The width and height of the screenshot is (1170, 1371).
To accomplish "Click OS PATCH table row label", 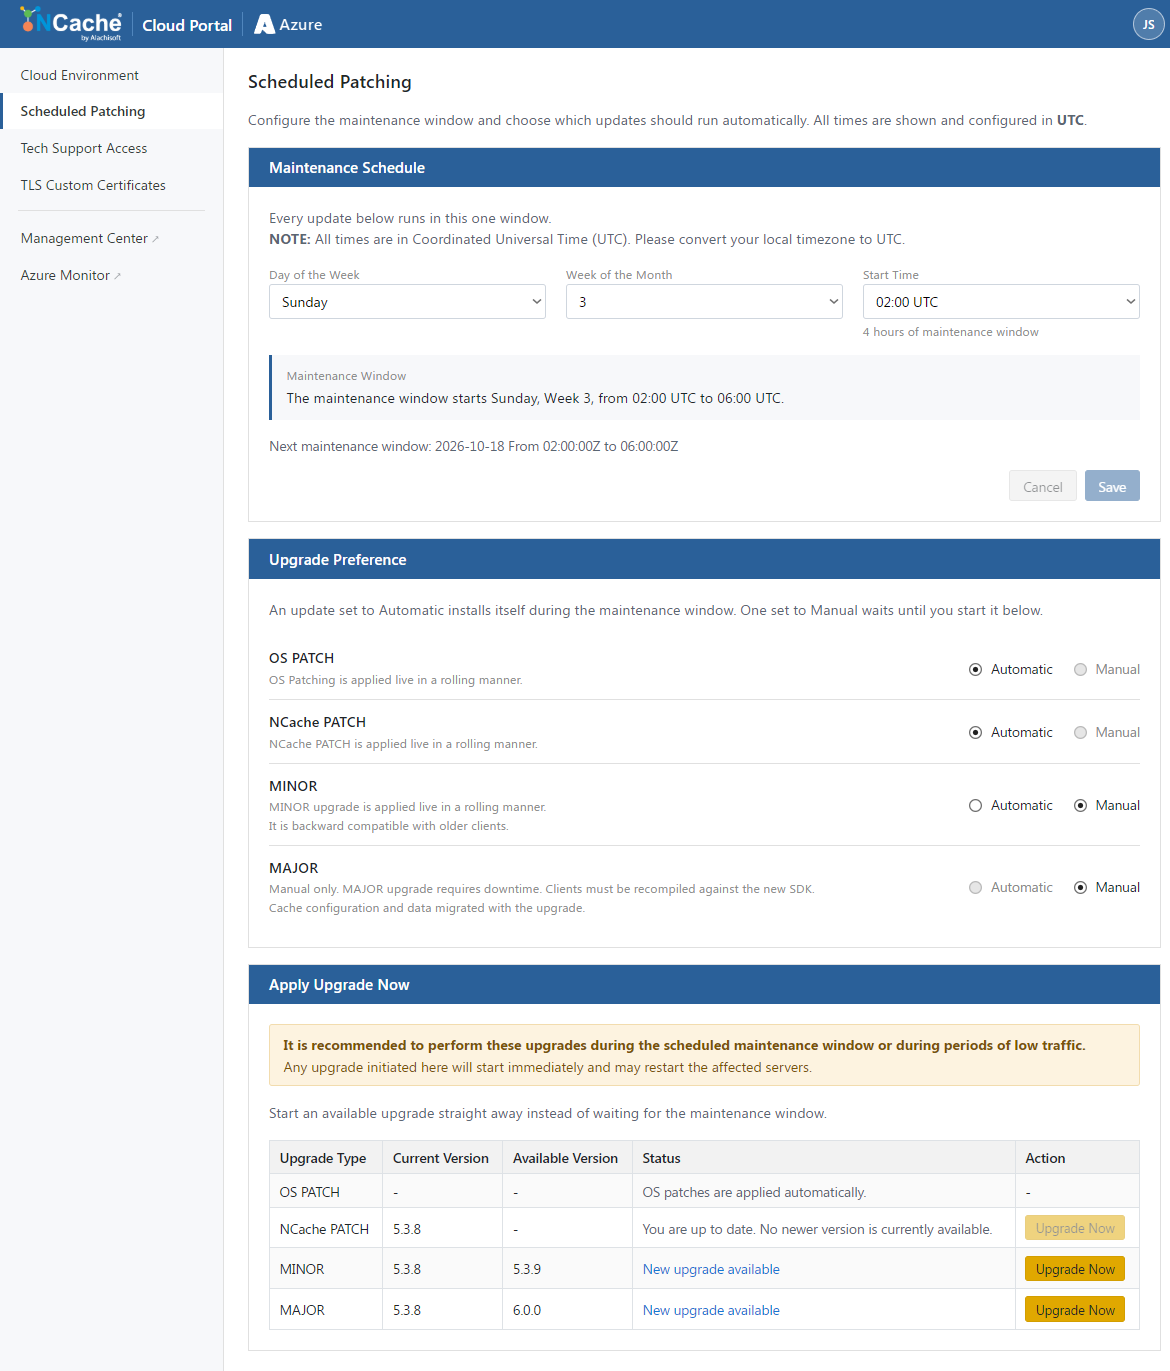I will (x=310, y=1192).
